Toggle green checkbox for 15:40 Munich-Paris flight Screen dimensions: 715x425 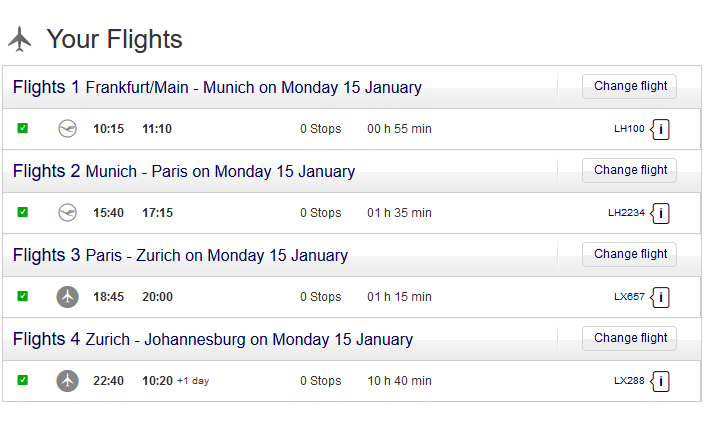pos(23,212)
